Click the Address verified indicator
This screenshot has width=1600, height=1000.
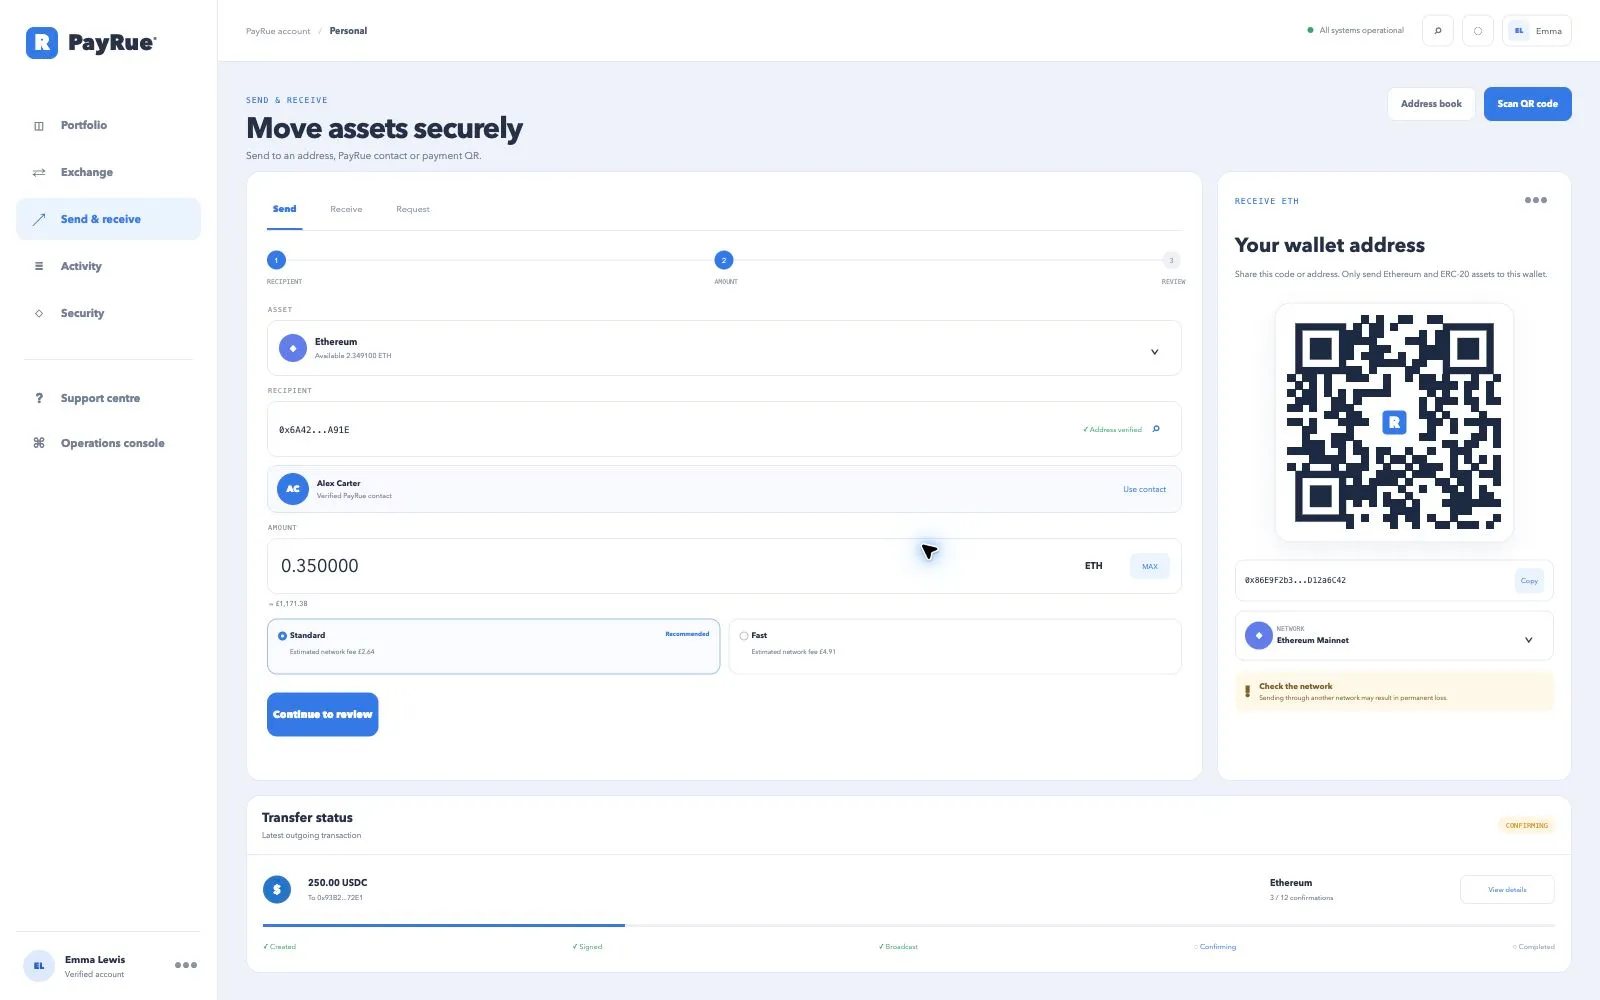1112,430
